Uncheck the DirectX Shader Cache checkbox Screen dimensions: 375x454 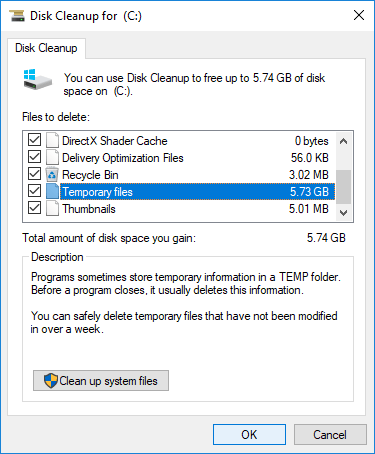34,140
